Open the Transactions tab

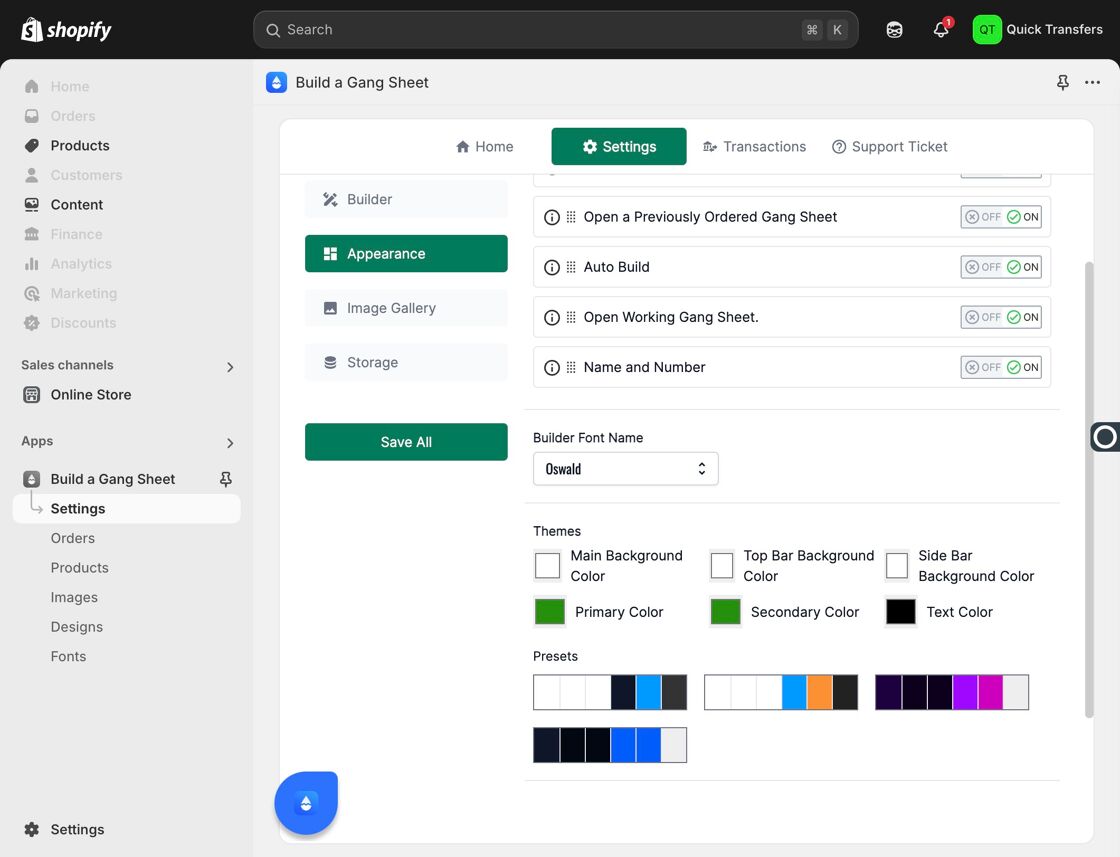coord(754,146)
